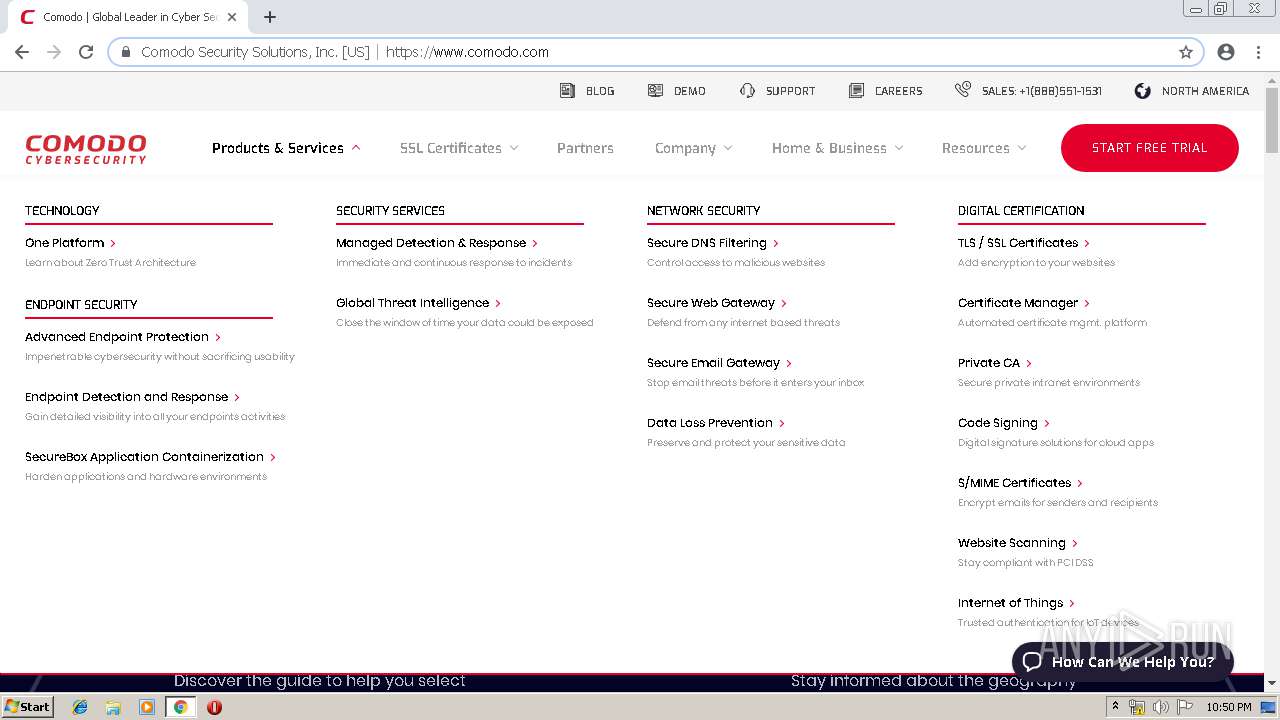Open Managed Detection & Response
1280x720 pixels.
coord(437,243)
